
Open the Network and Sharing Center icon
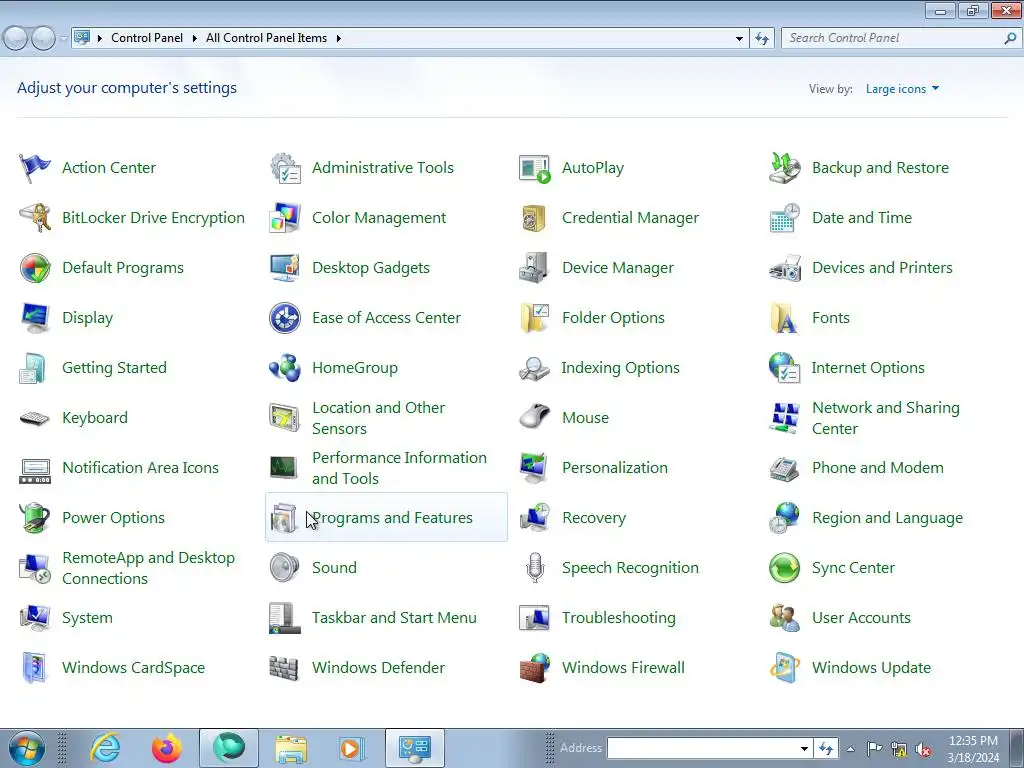point(784,418)
